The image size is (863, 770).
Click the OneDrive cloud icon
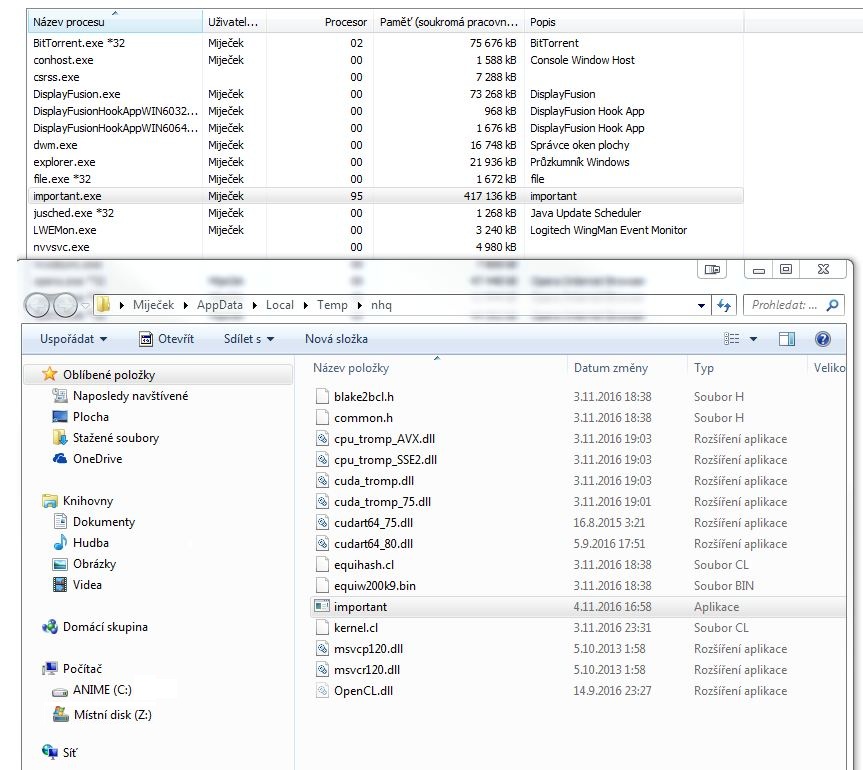59,458
